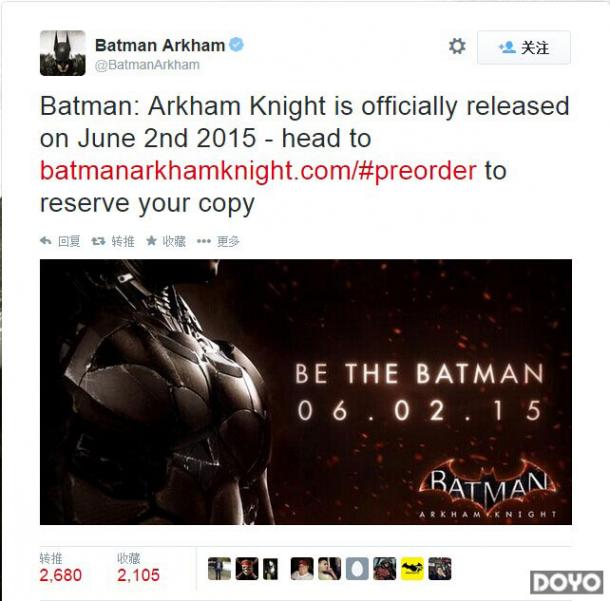Click the reply arrow icon
The height and width of the screenshot is (601, 610).
[46, 241]
